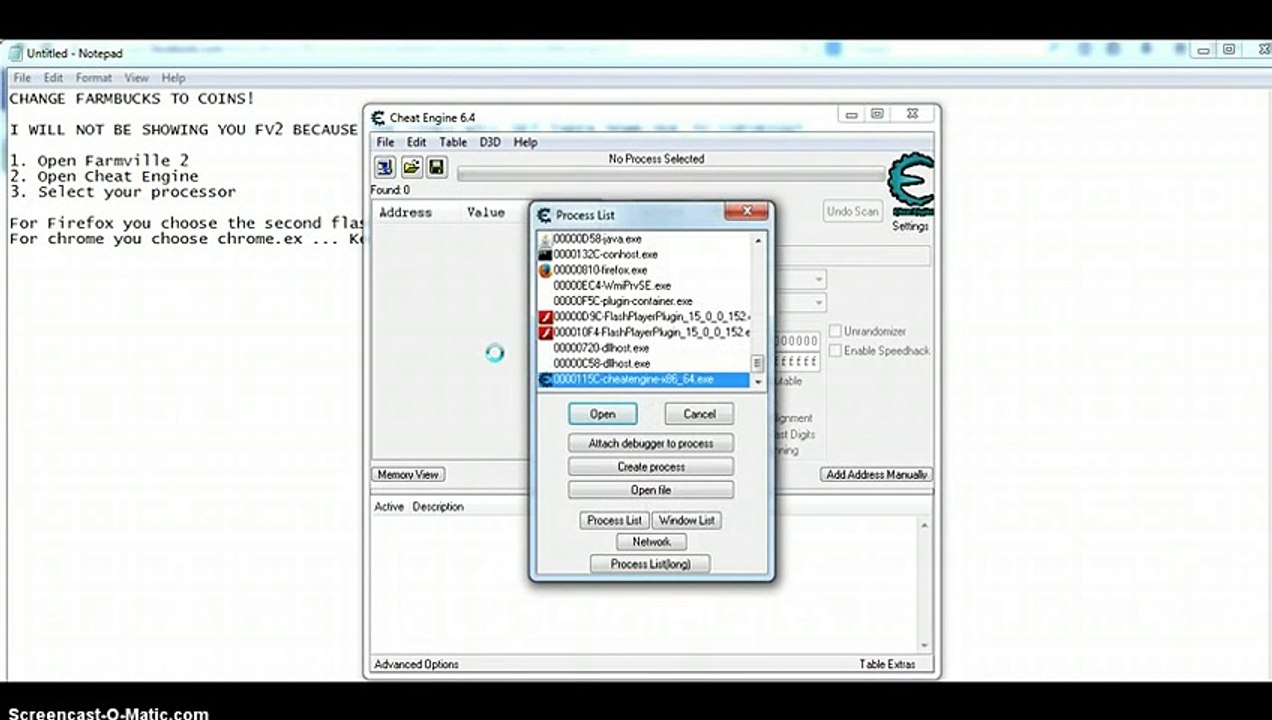Click the scan progress bar
The height and width of the screenshot is (720, 1272).
(671, 175)
